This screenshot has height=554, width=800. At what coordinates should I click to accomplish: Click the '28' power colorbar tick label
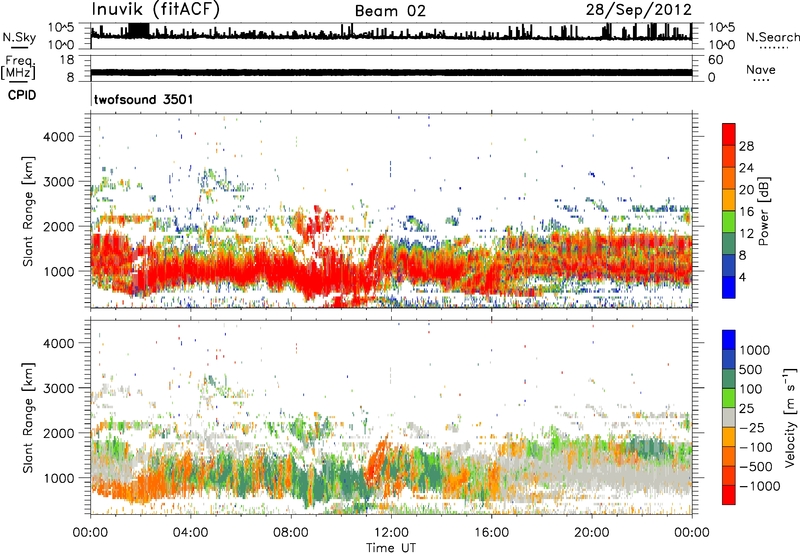click(x=746, y=146)
